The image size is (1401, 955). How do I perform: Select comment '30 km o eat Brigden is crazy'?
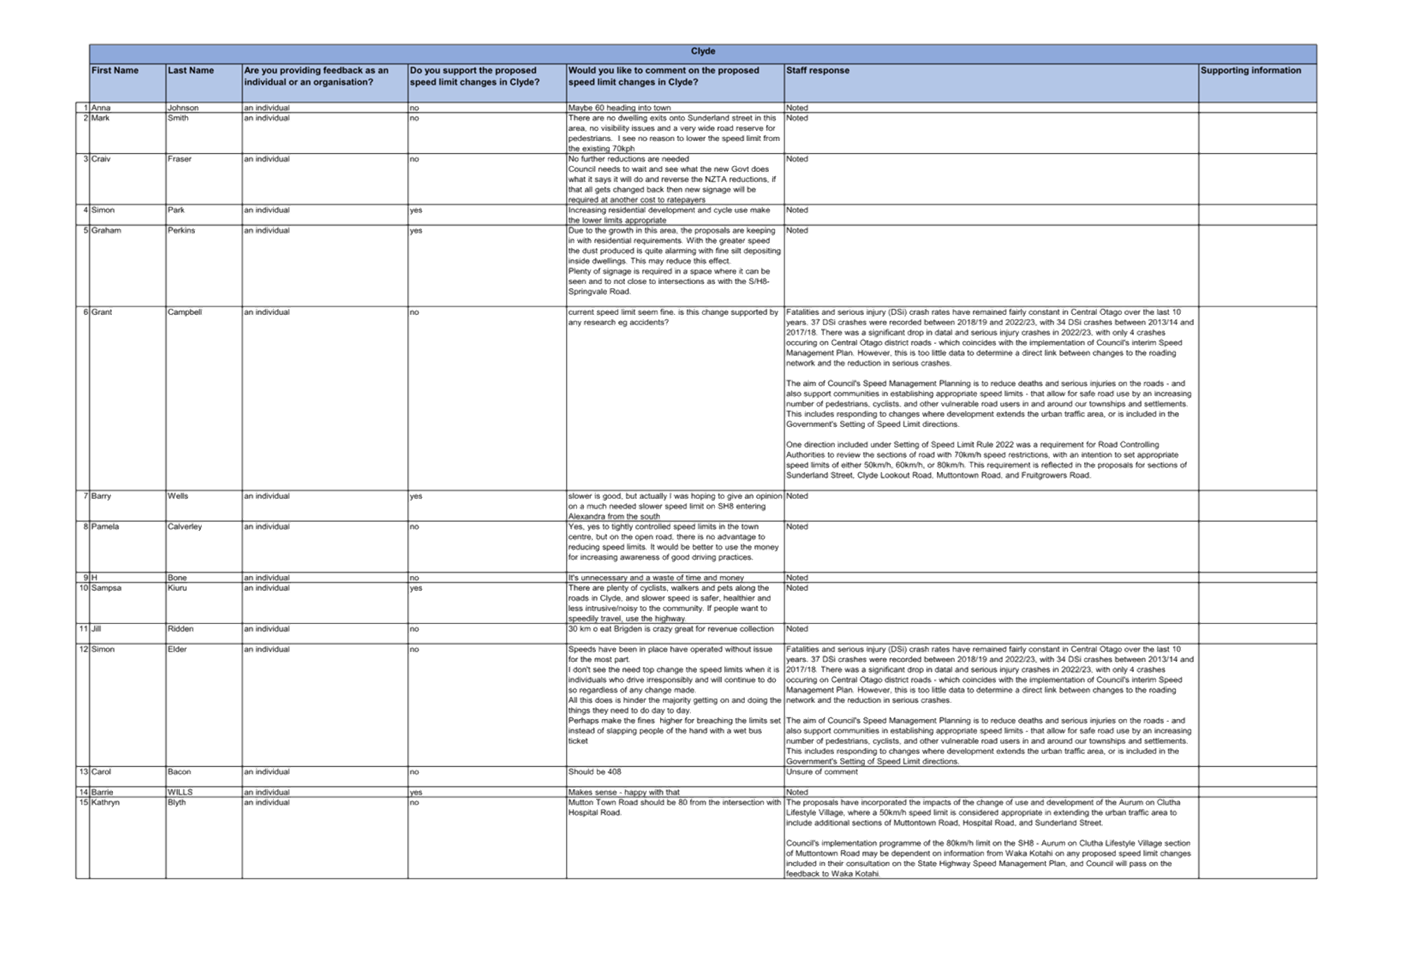tap(672, 629)
